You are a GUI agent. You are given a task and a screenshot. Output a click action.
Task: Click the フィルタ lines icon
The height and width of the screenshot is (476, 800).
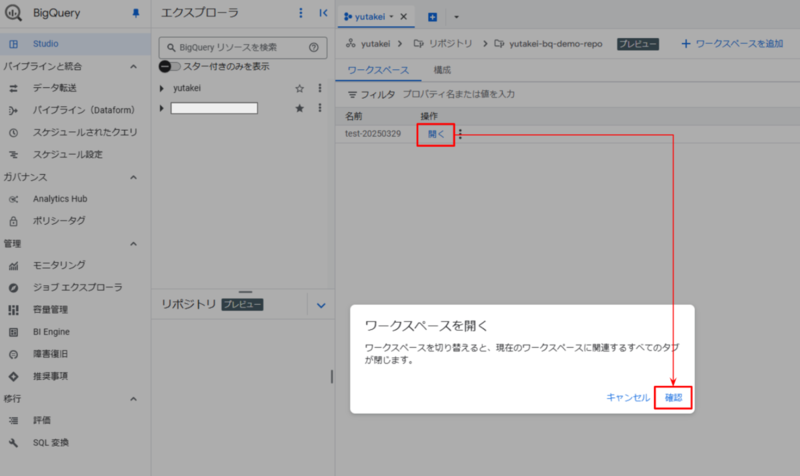tap(352, 94)
